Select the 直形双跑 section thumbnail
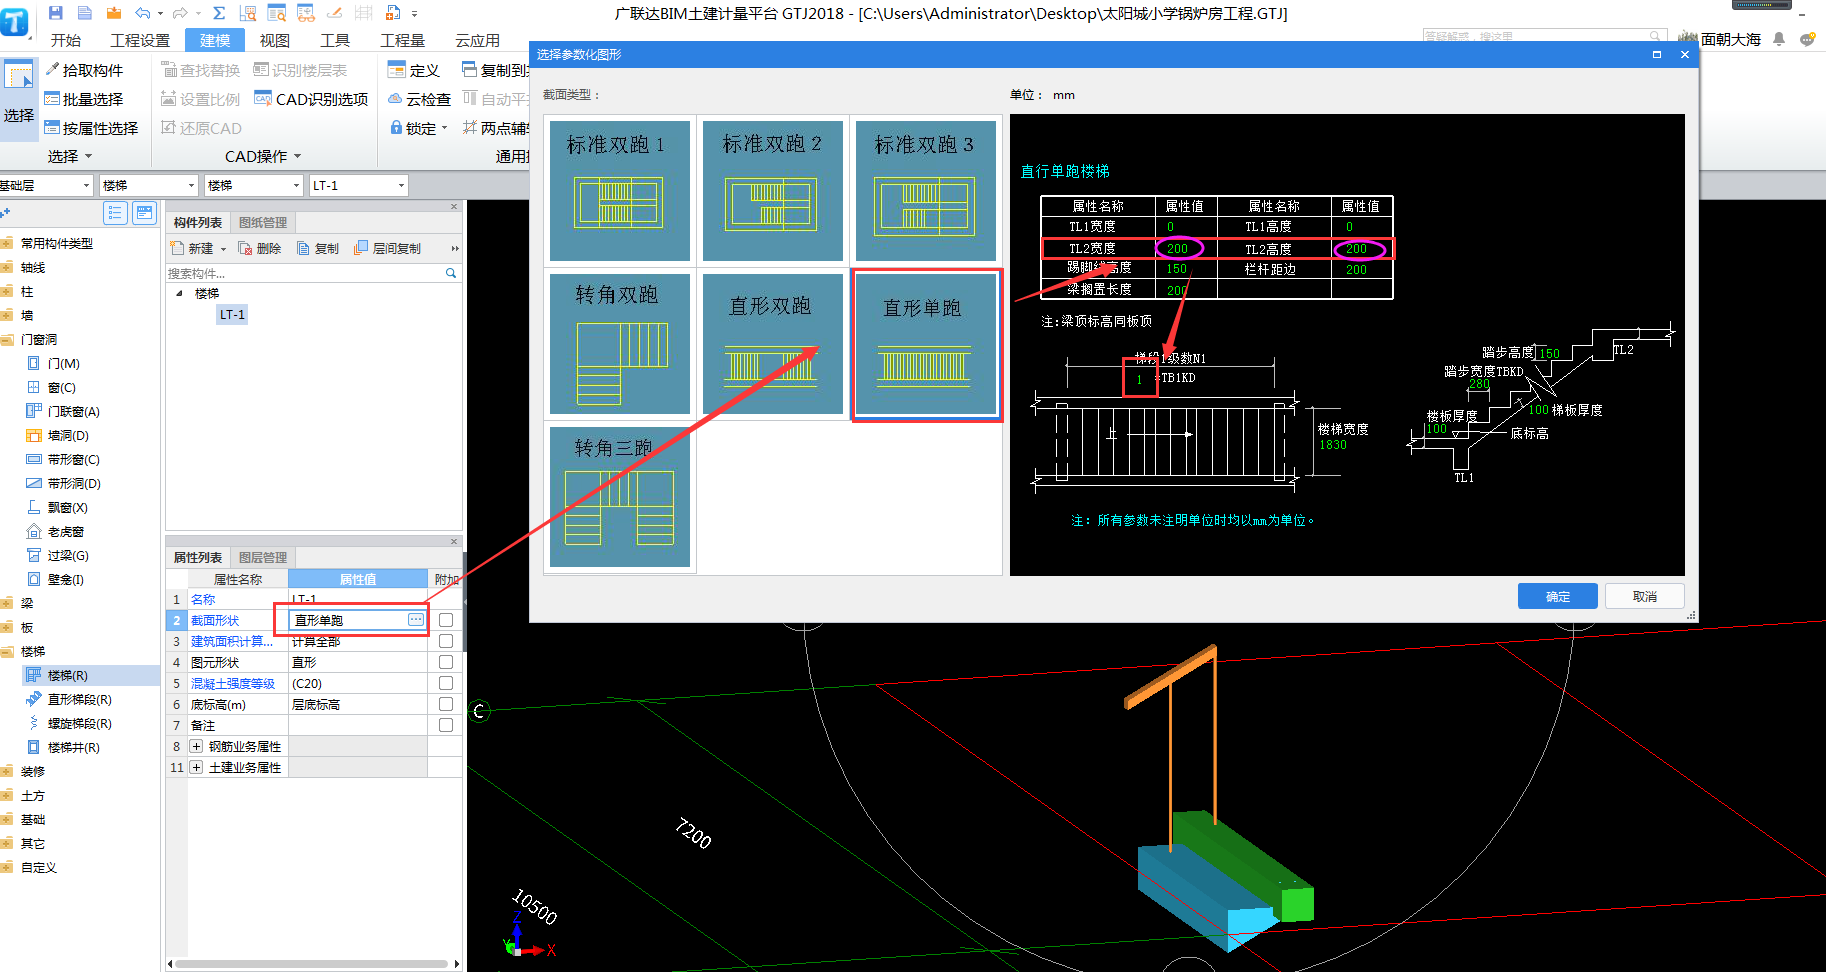This screenshot has height=972, width=1826. 773,343
